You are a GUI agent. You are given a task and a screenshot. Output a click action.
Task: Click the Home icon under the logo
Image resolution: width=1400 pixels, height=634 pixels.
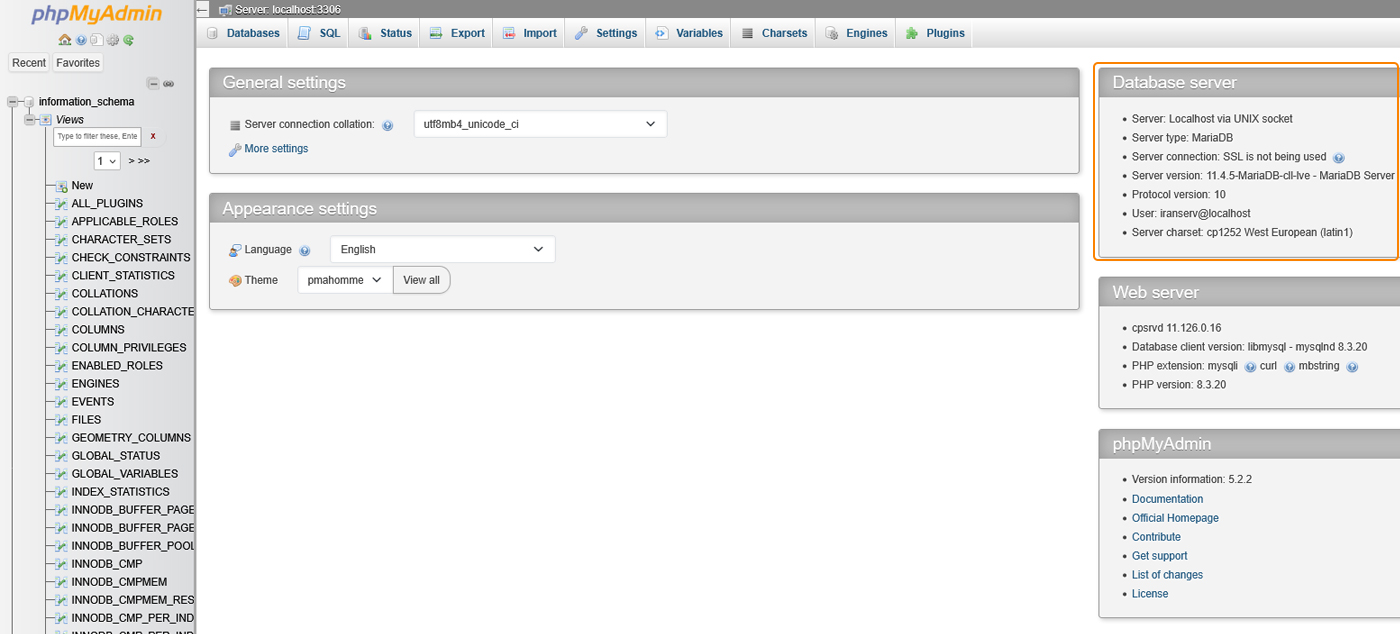pyautogui.click(x=65, y=40)
